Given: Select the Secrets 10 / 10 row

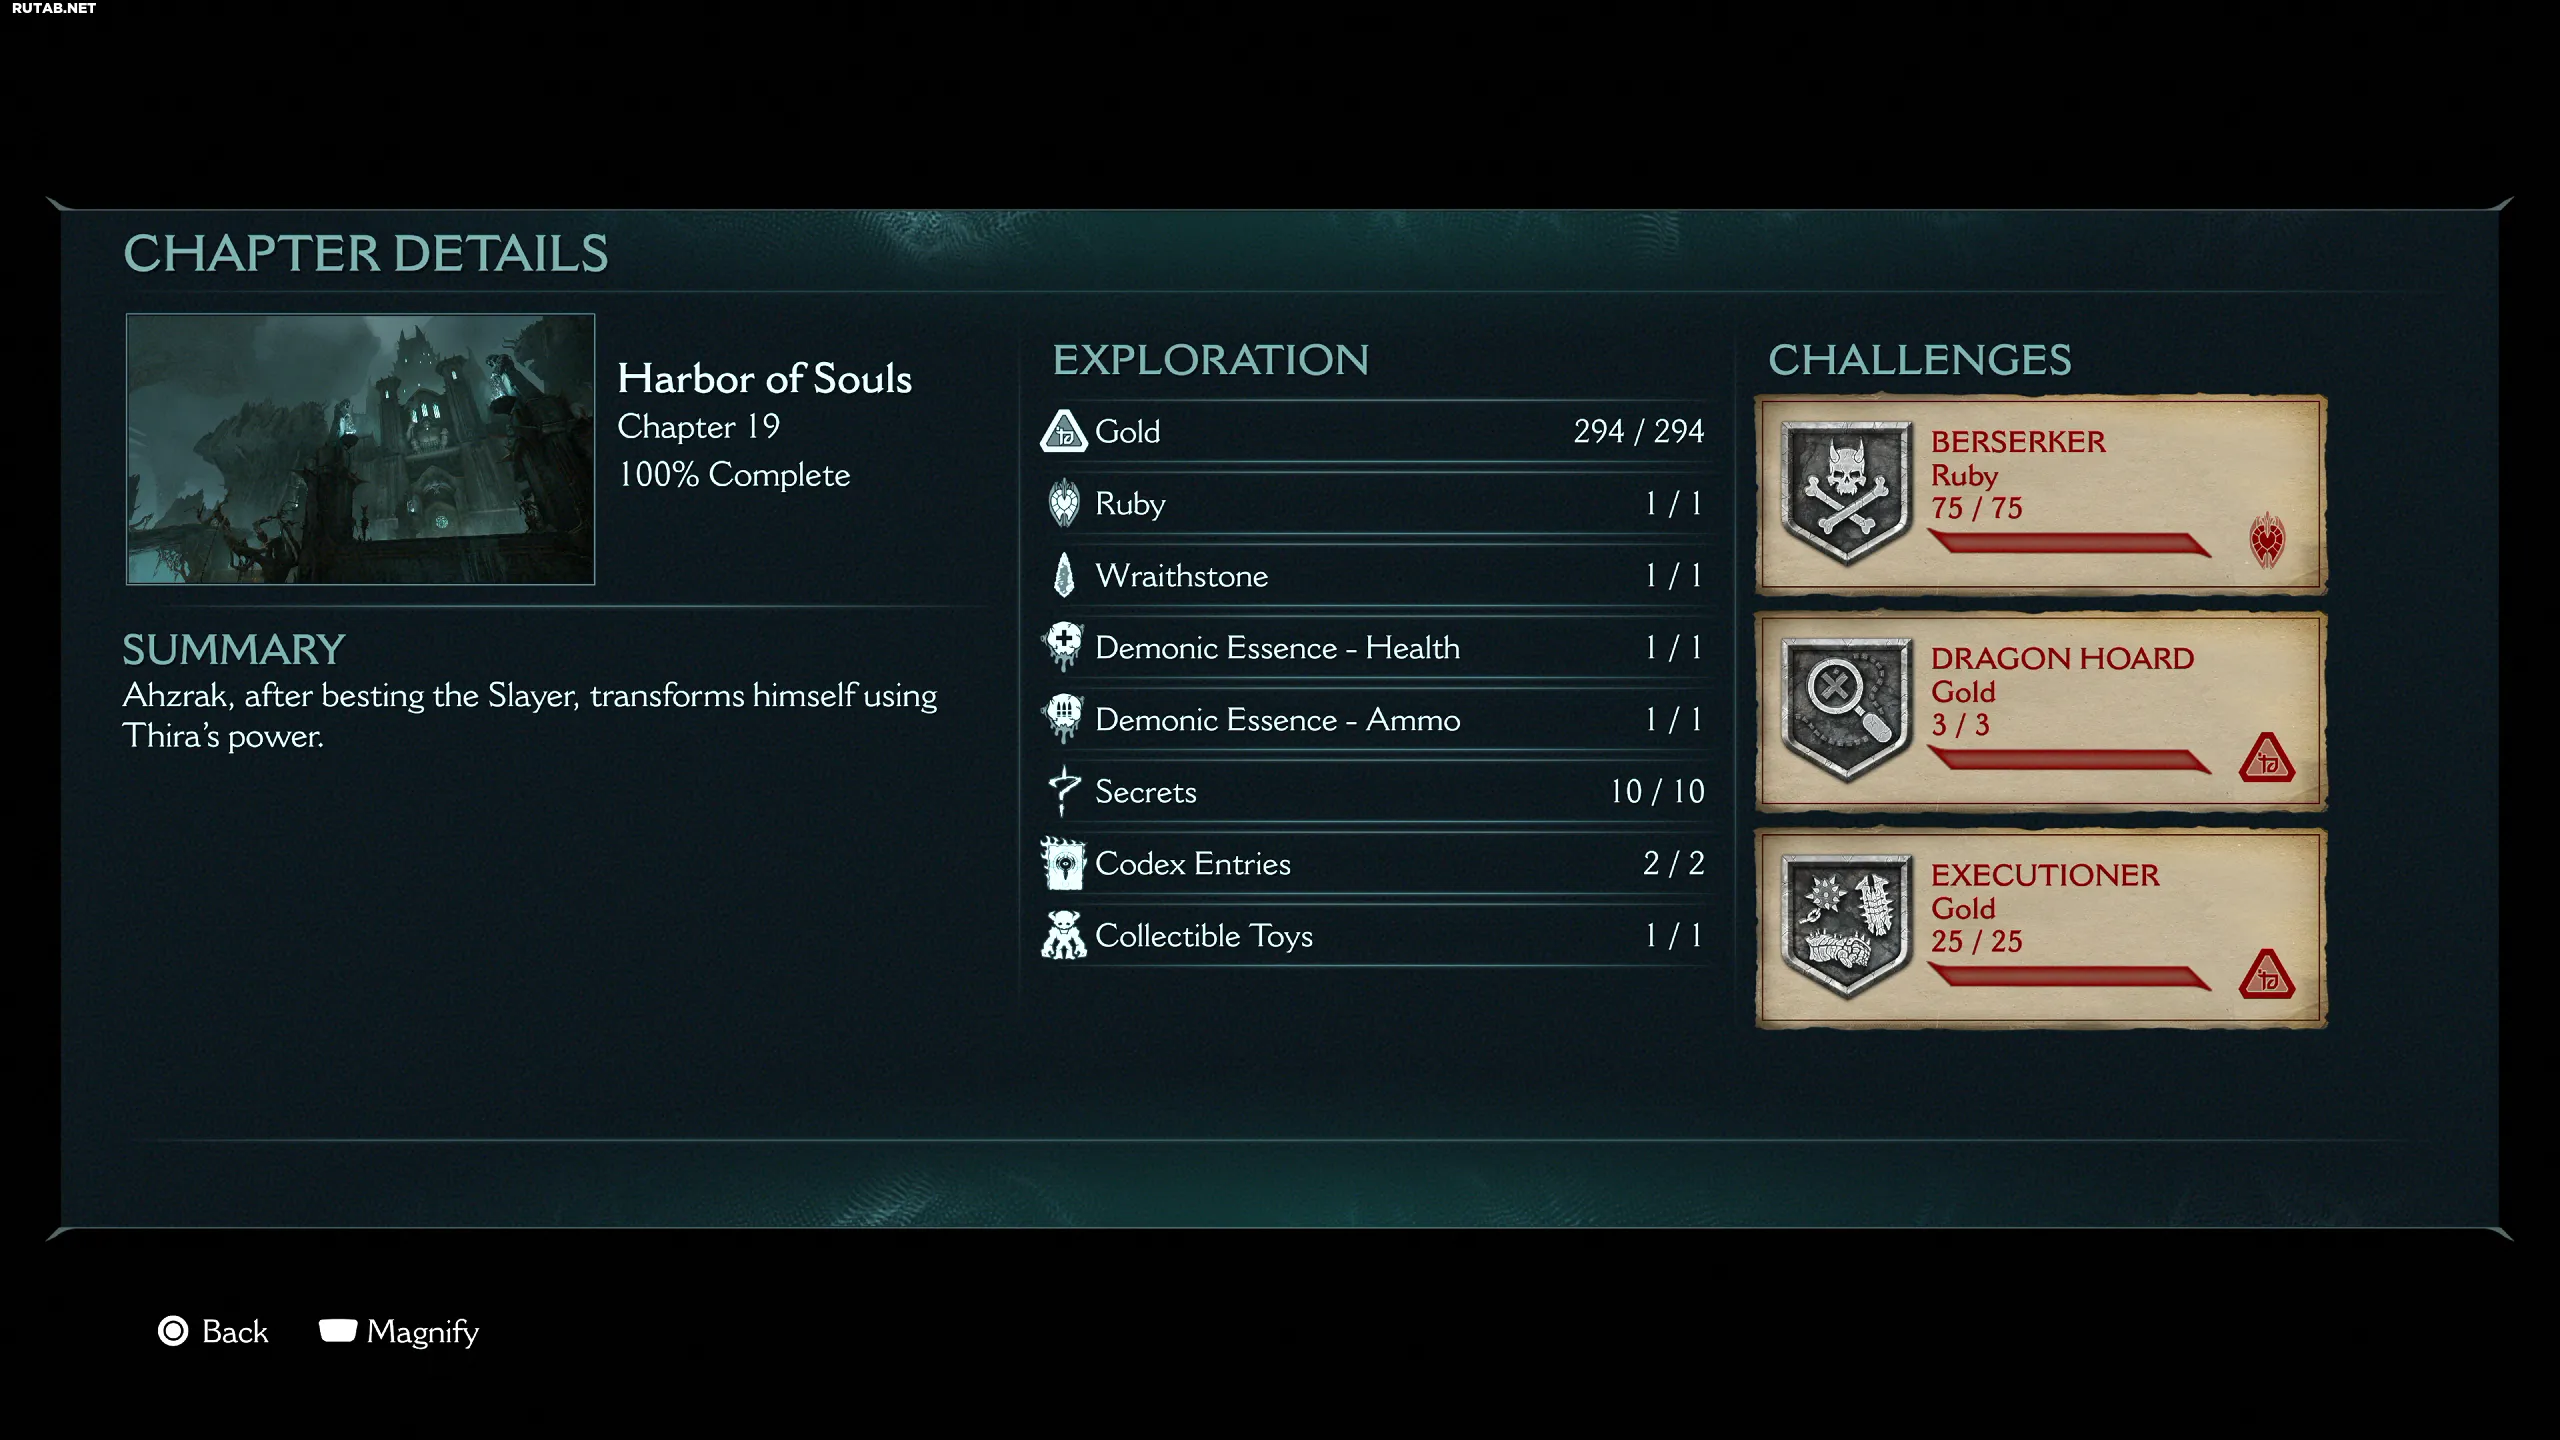Looking at the screenshot, I should click(x=1372, y=791).
